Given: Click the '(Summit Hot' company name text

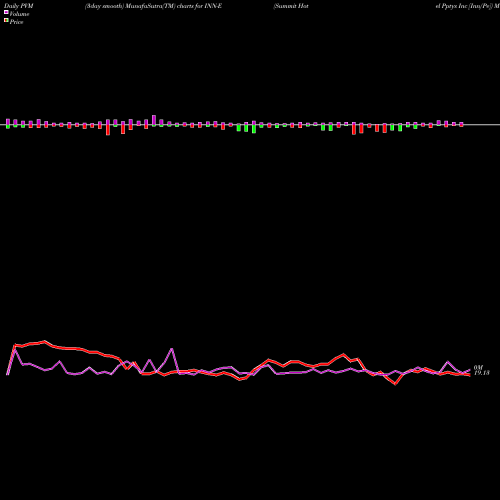Looking at the screenshot, I should point(291,6).
